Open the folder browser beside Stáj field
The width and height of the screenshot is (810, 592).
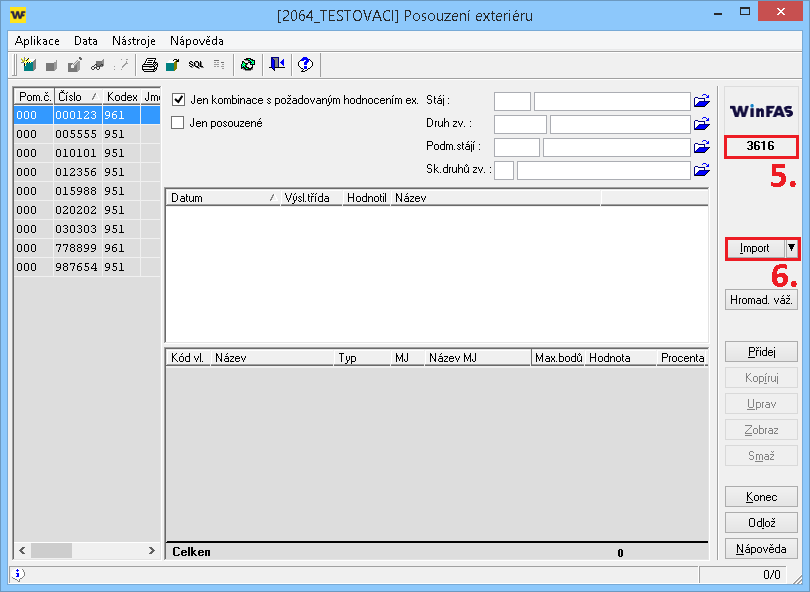point(702,101)
